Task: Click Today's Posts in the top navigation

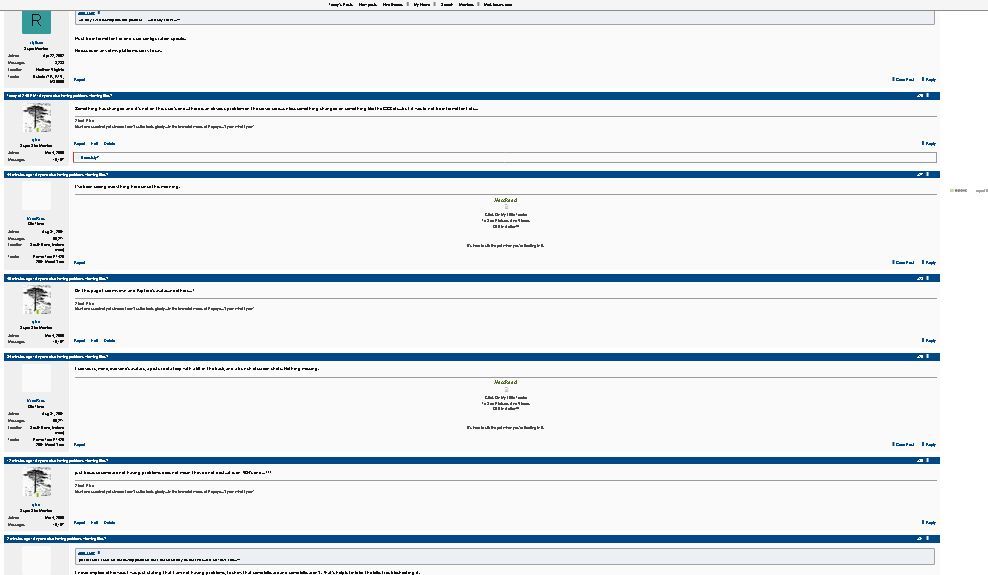Action: (341, 4)
